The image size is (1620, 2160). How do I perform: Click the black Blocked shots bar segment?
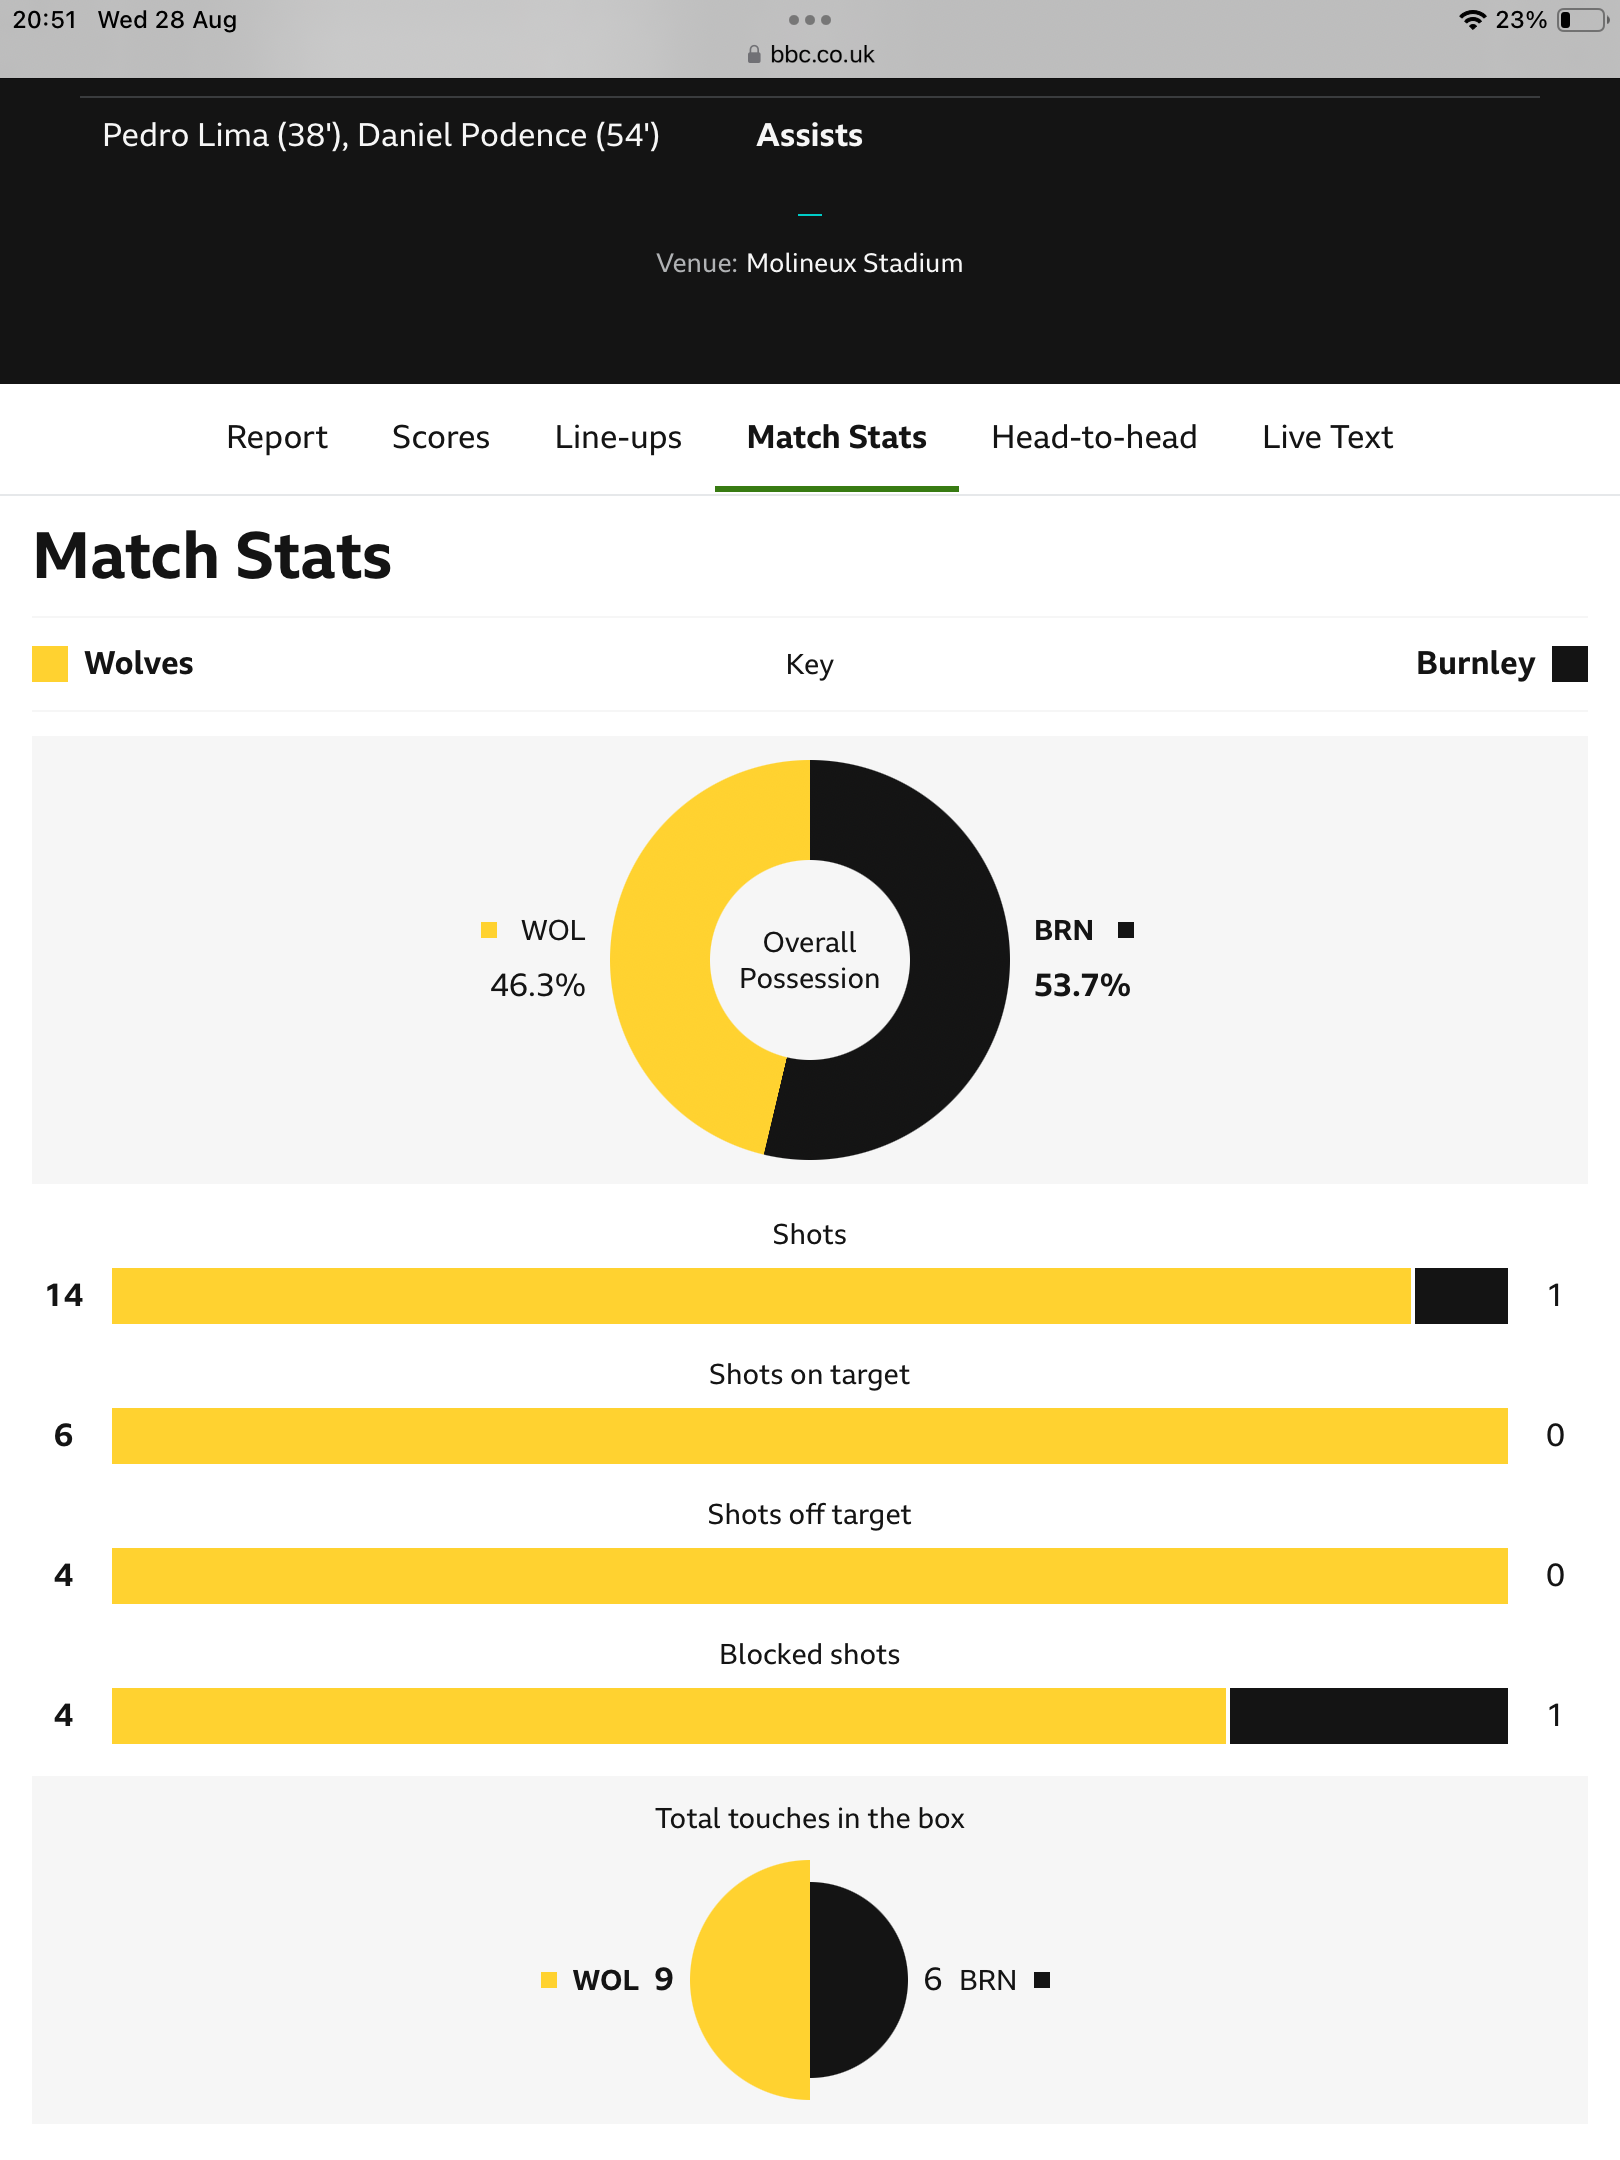coord(1368,1716)
